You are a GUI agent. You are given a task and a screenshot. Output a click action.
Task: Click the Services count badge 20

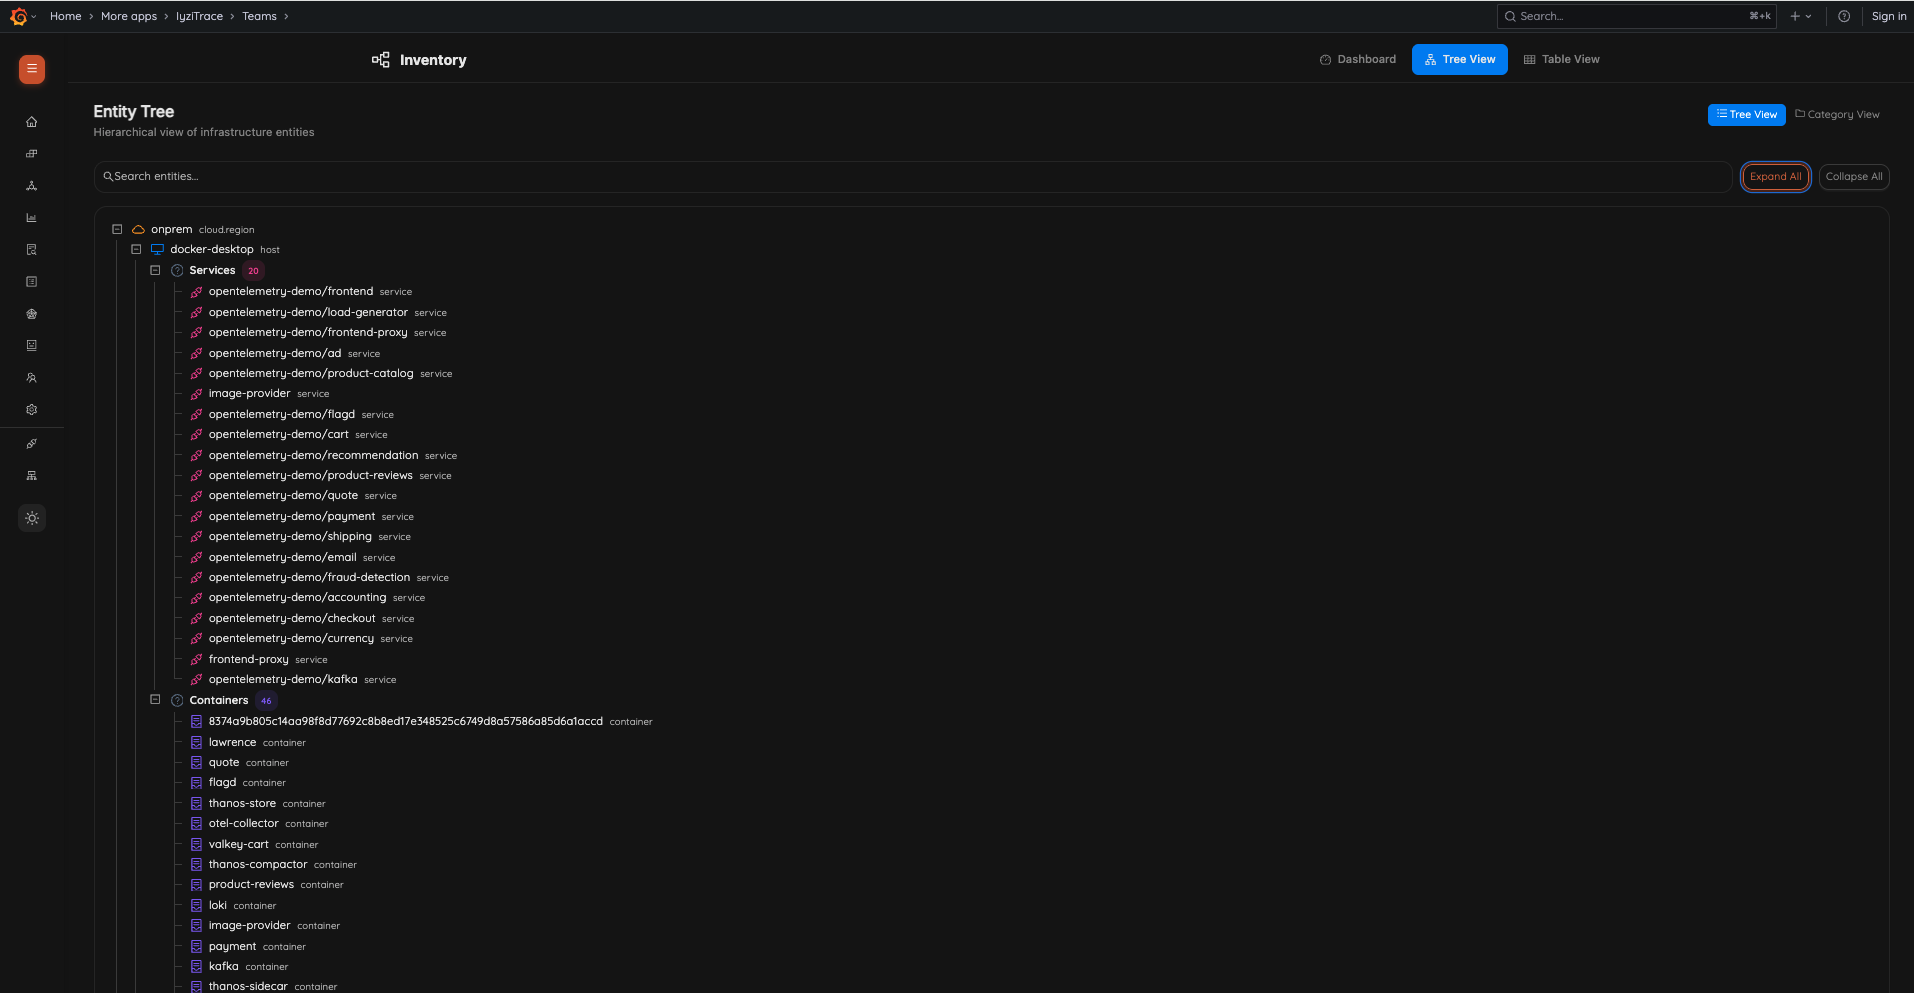tap(253, 271)
